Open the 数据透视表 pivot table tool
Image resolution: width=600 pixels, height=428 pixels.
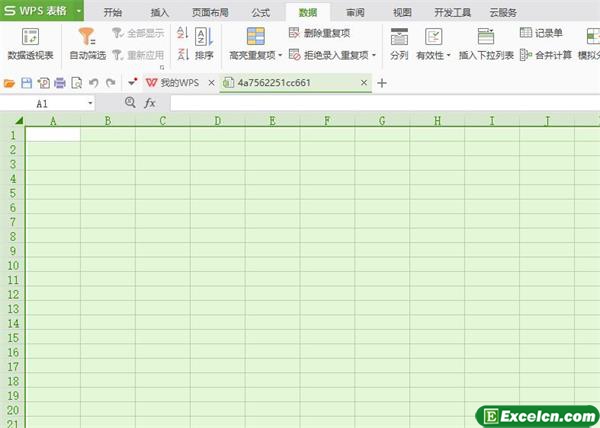tap(30, 44)
